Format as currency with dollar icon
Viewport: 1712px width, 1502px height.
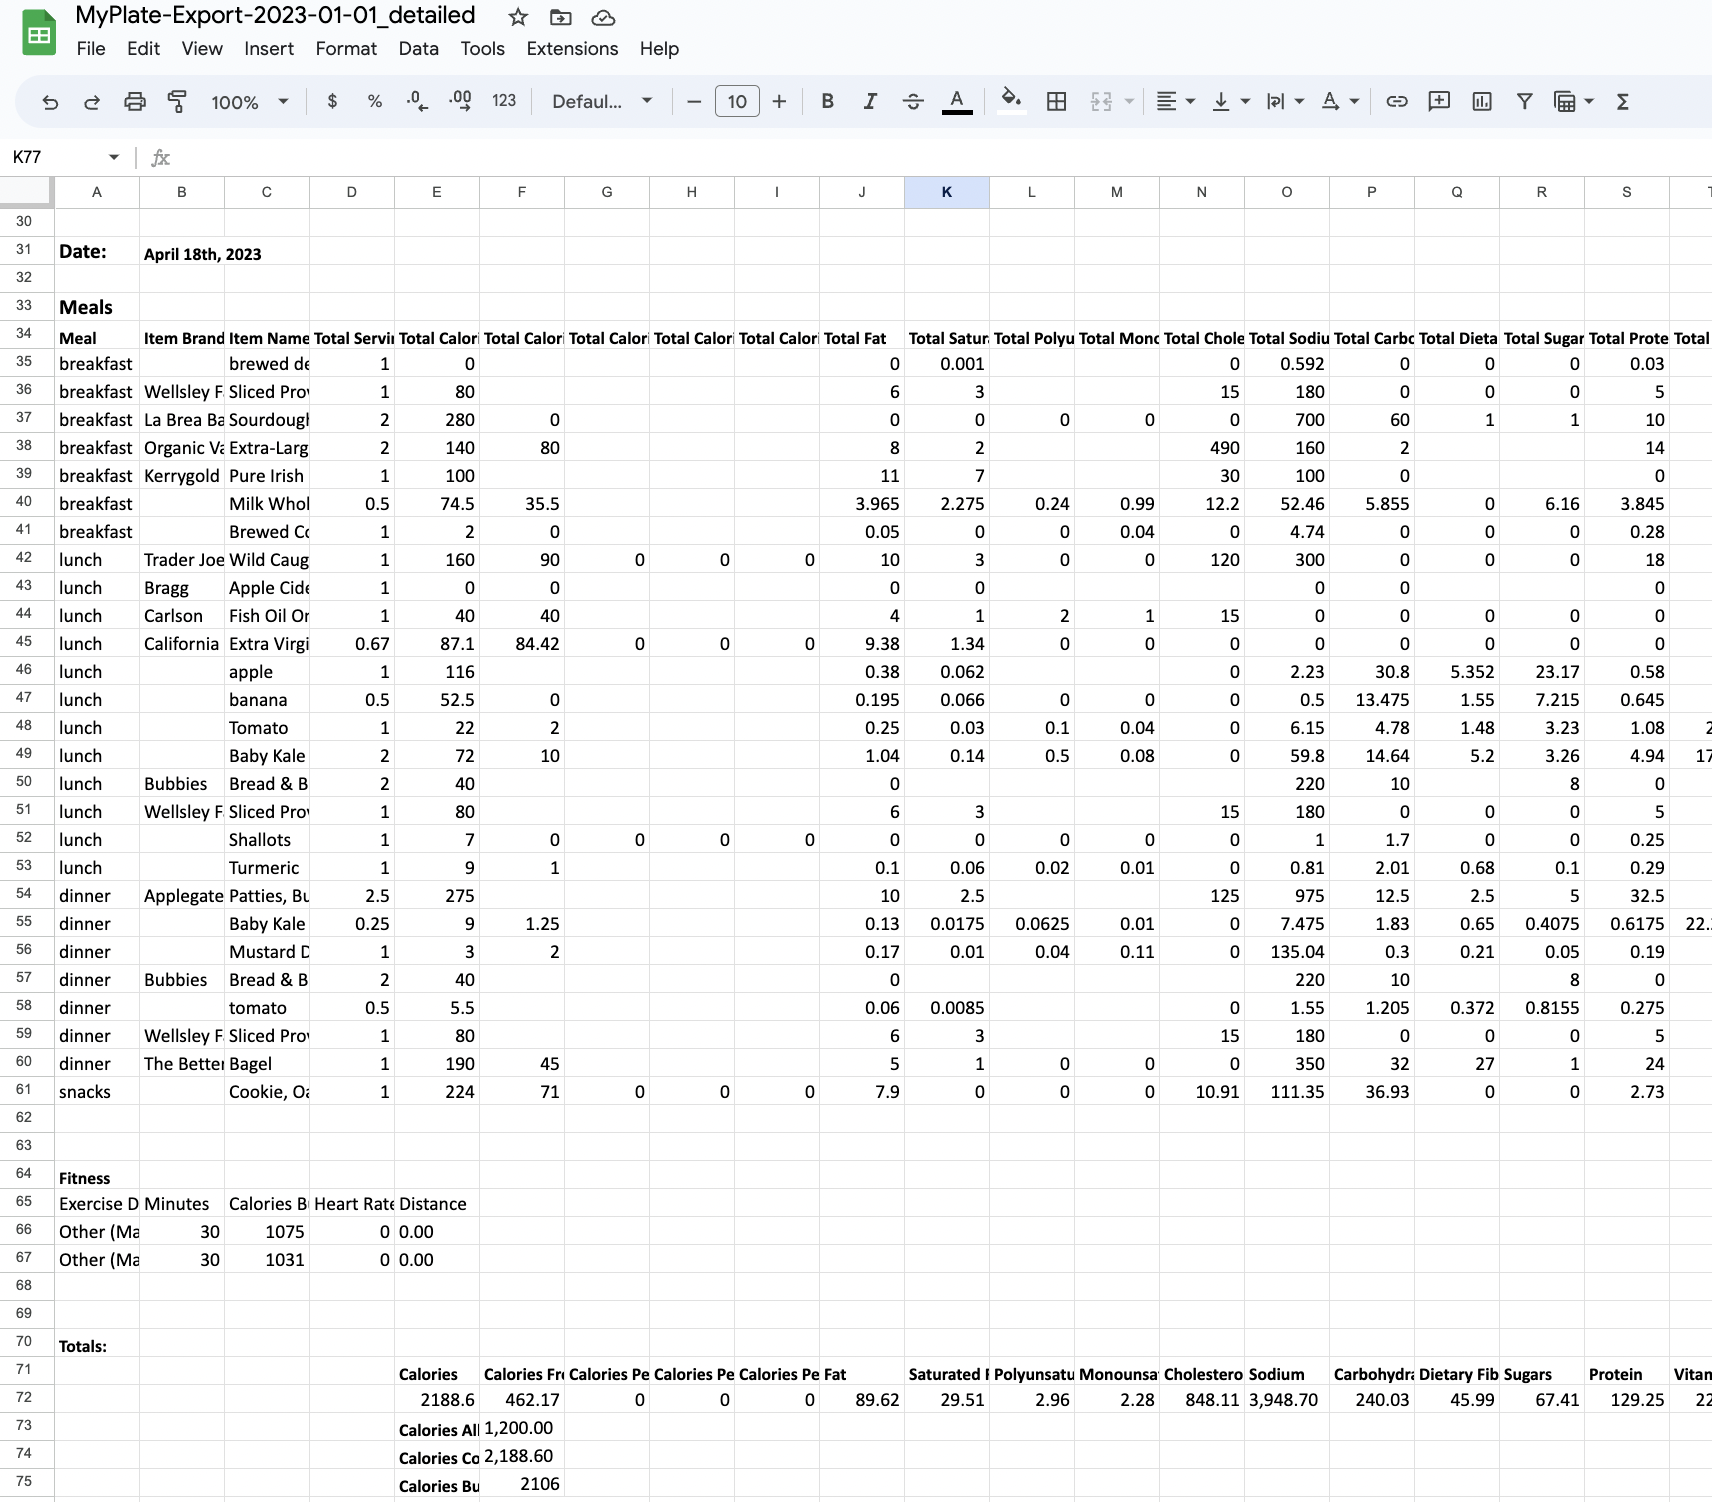coord(332,101)
